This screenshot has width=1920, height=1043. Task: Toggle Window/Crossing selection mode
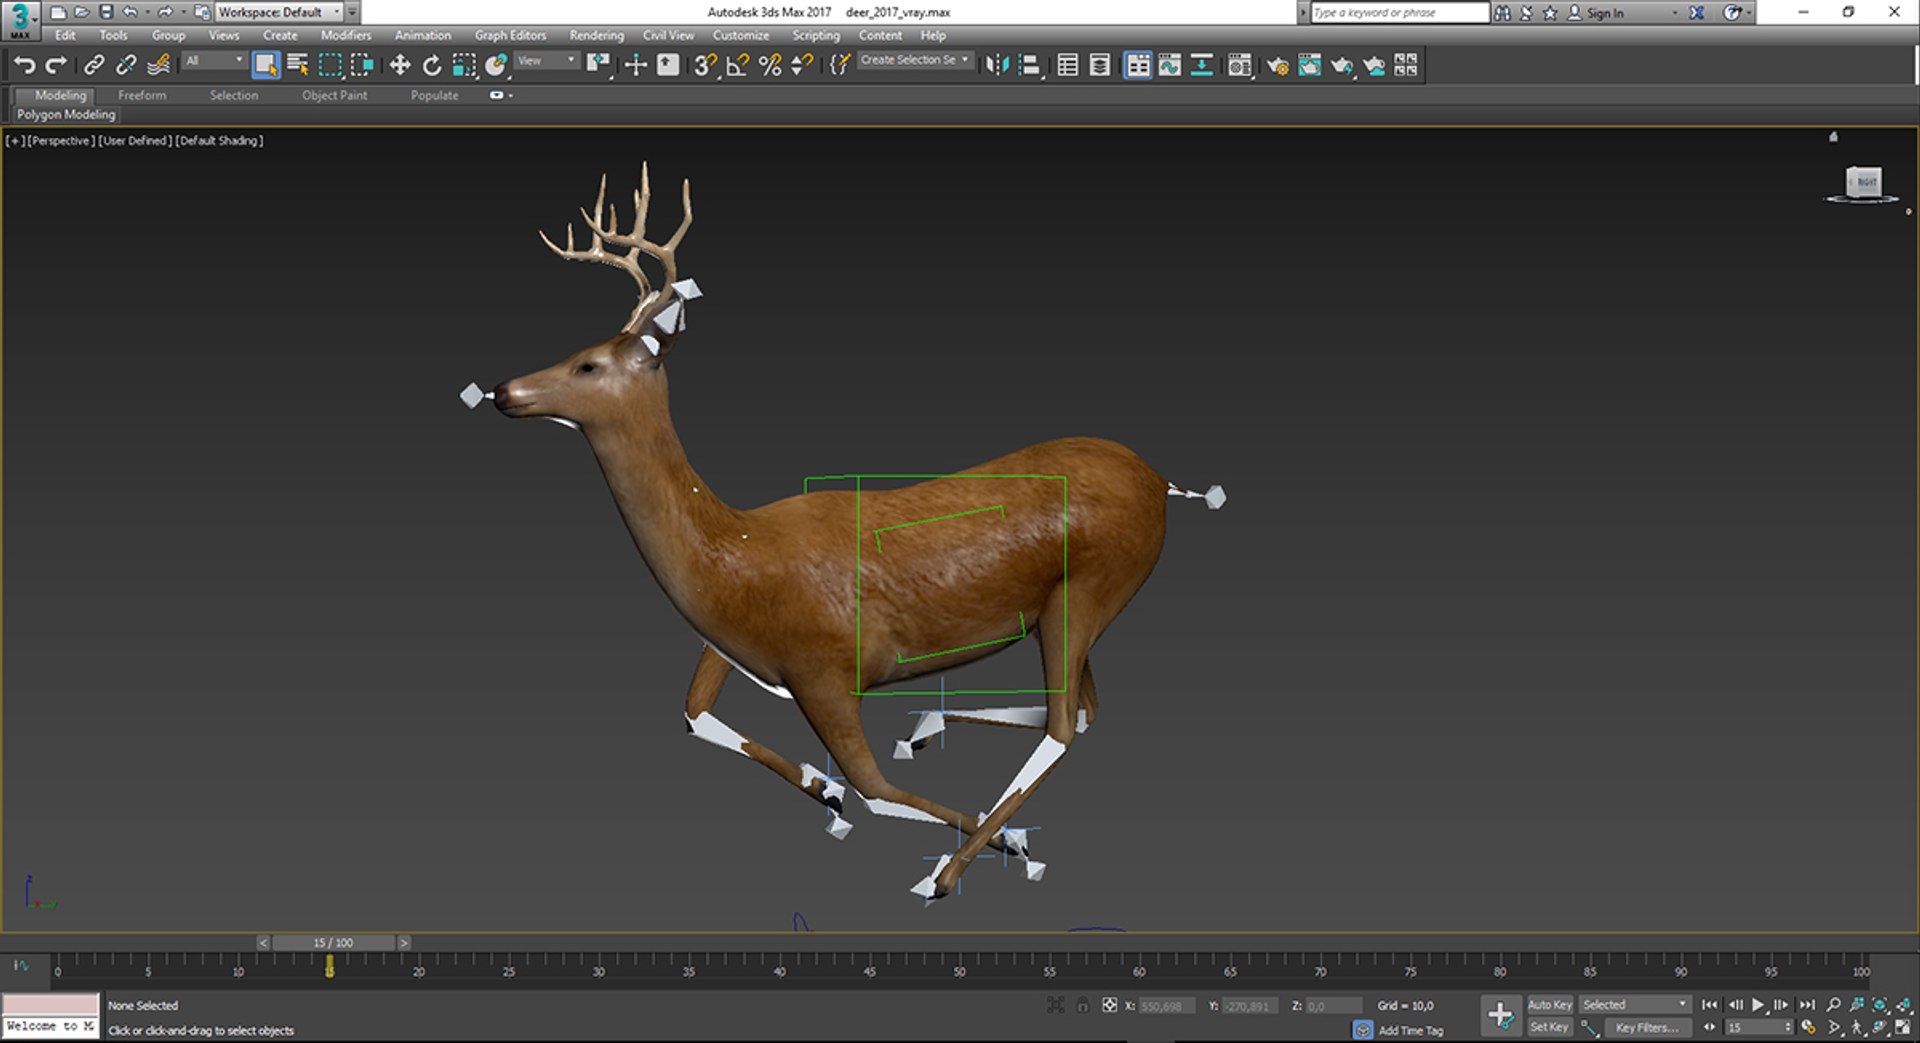[362, 65]
